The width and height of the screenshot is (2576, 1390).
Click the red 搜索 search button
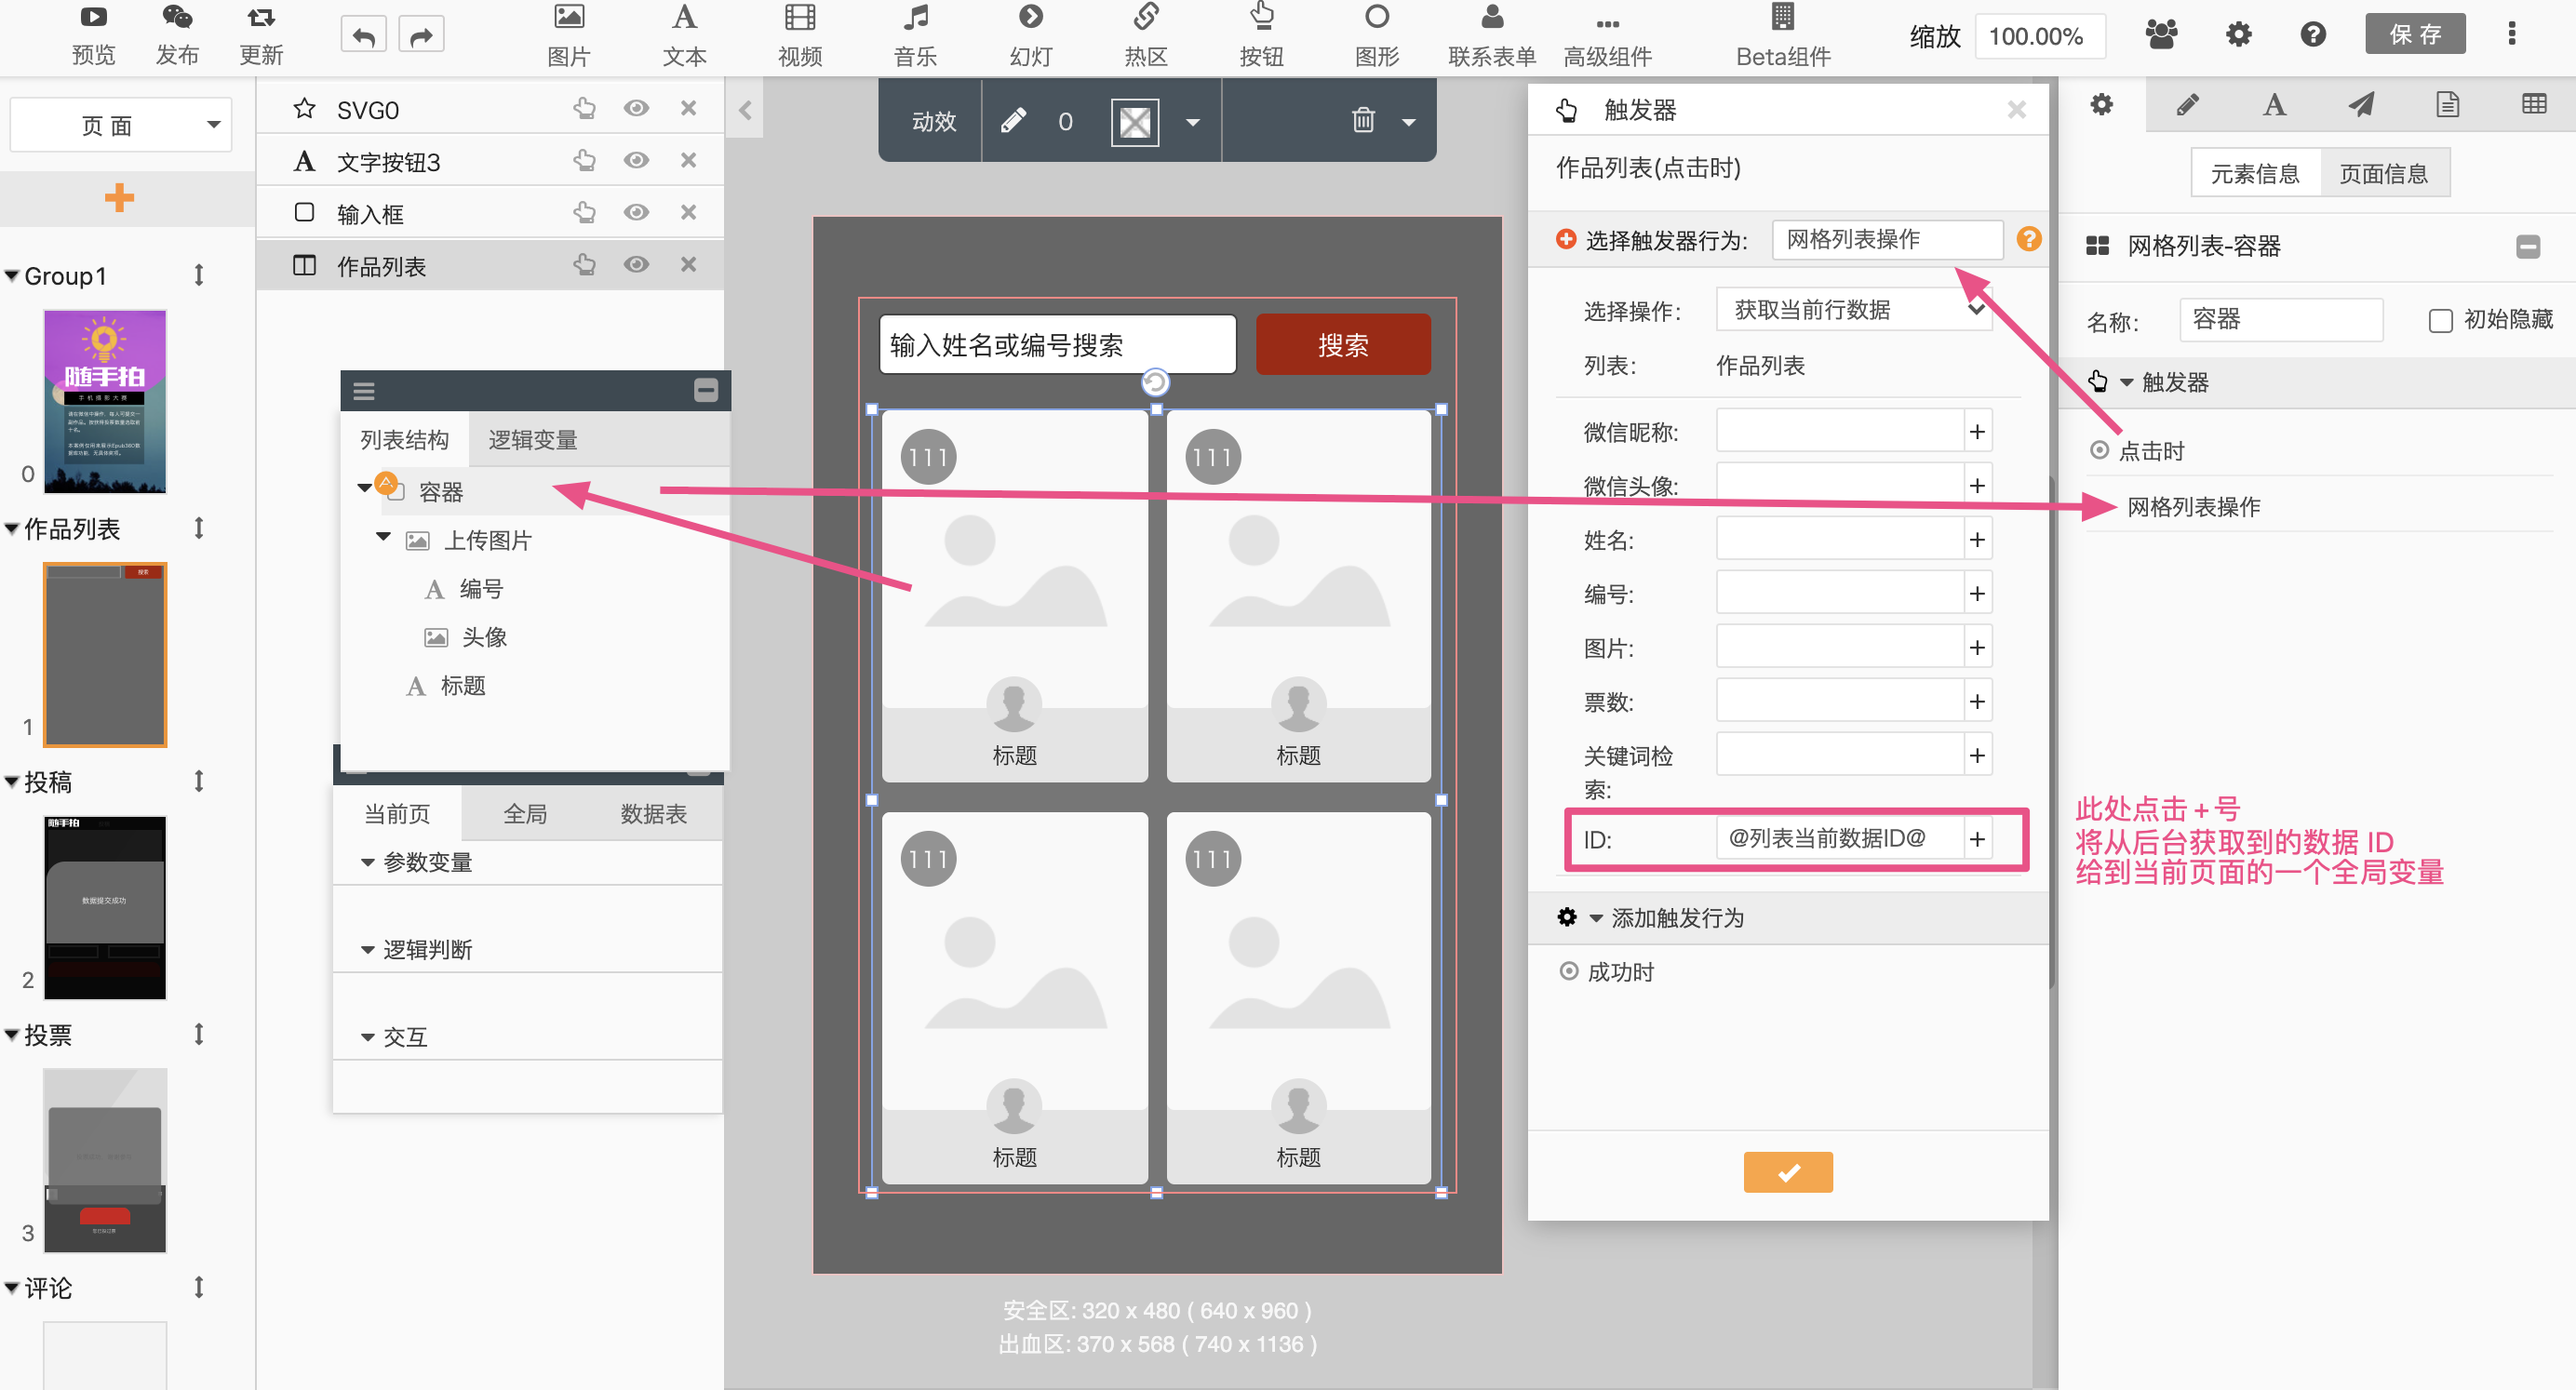(x=1342, y=345)
